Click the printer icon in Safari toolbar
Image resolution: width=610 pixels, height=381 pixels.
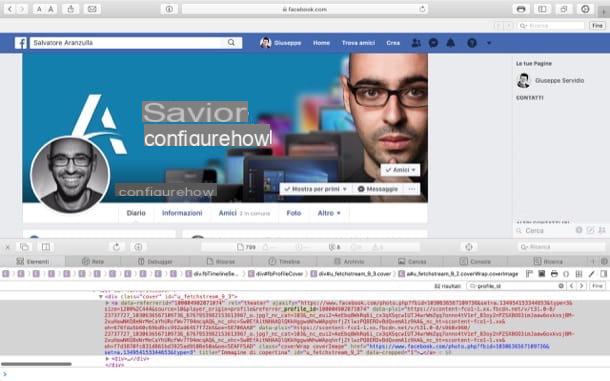(x=521, y=9)
